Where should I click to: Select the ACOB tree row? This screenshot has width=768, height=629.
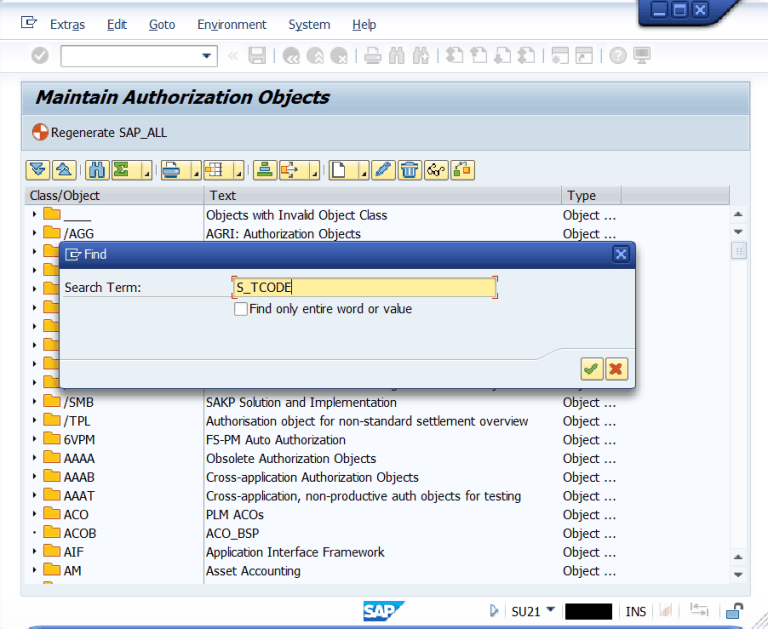[377, 532]
